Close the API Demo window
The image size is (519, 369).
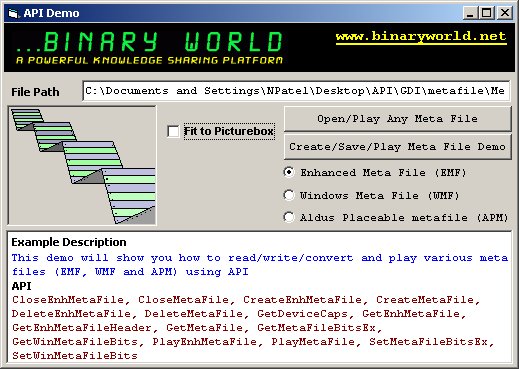point(505,13)
